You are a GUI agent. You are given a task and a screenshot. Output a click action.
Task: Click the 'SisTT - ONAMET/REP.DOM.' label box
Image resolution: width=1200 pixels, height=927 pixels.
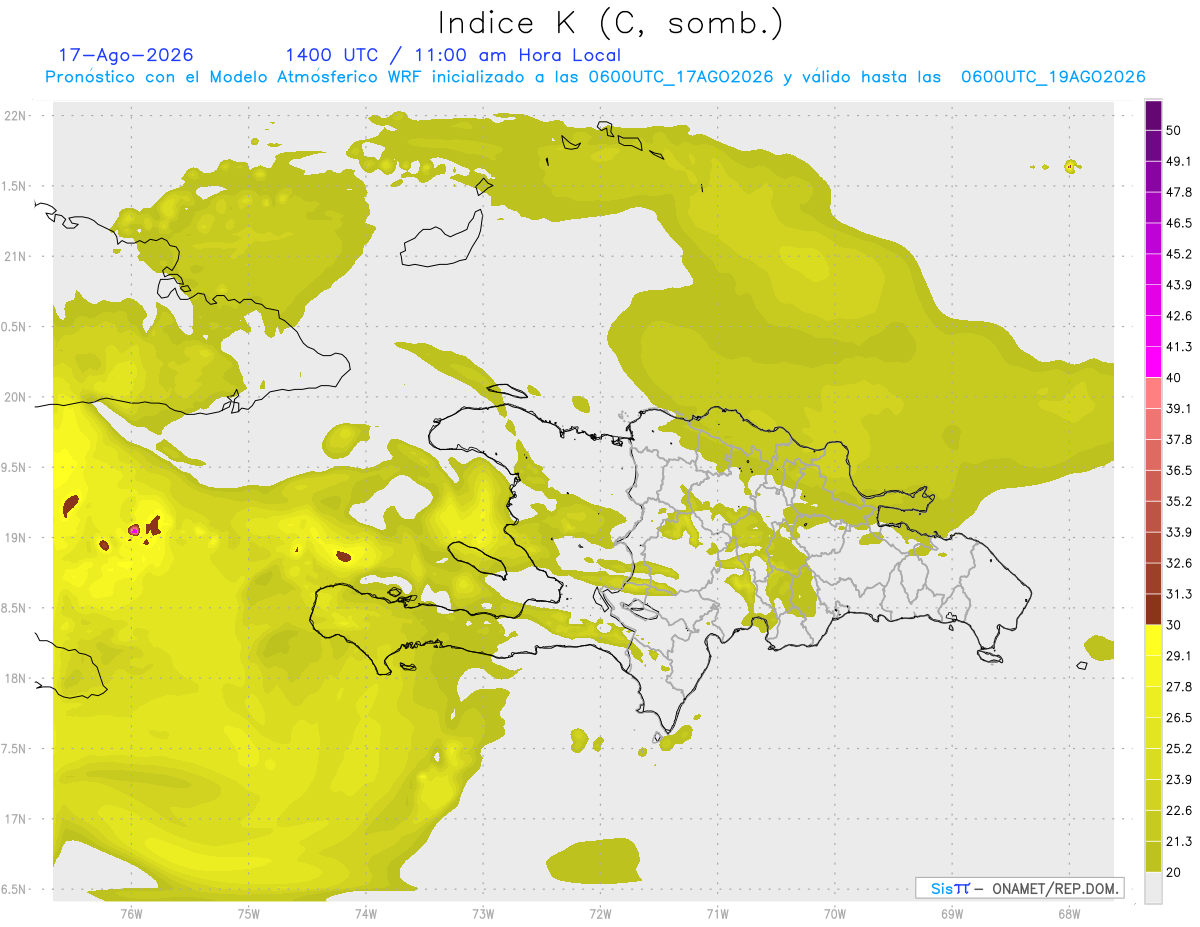[1019, 888]
